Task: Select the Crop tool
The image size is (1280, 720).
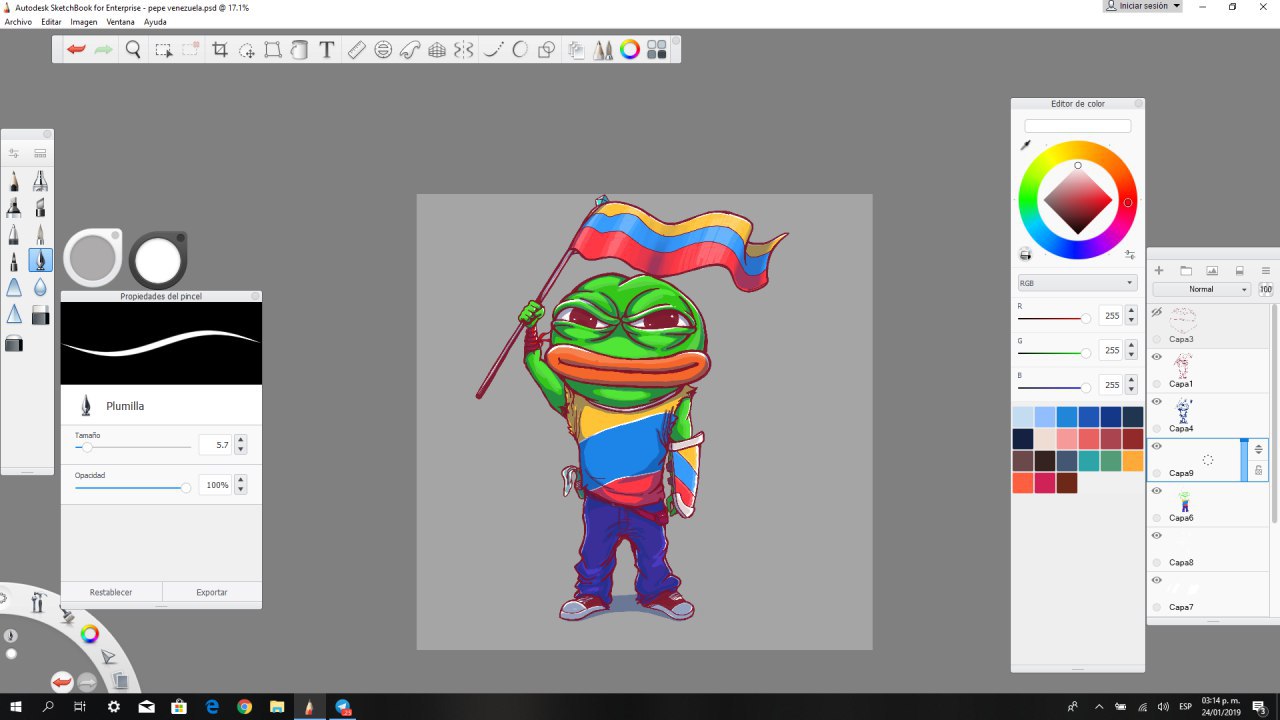Action: click(x=220, y=49)
